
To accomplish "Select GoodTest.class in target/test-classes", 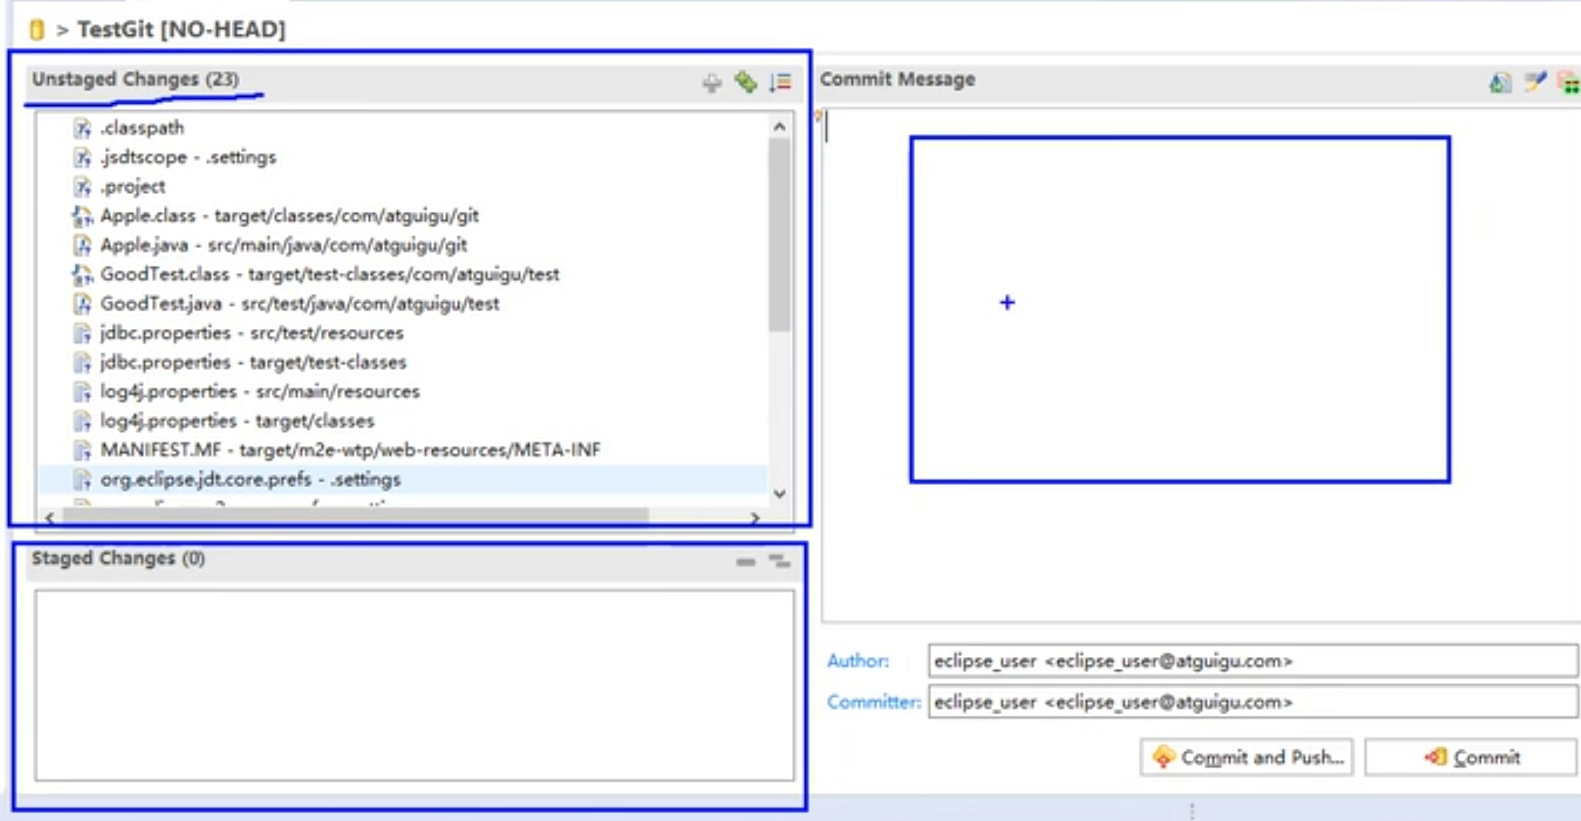I will coord(330,274).
